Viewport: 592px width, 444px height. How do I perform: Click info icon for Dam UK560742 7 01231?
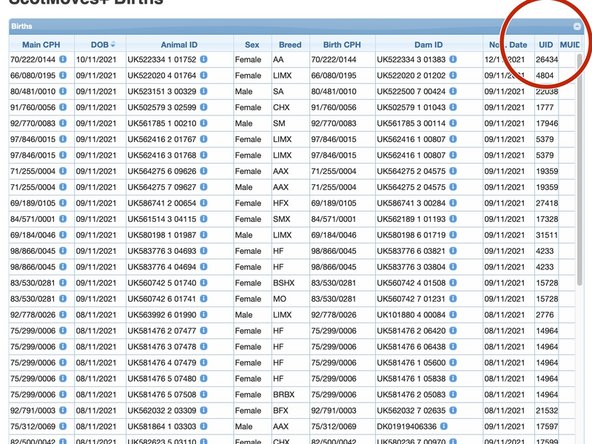453,299
